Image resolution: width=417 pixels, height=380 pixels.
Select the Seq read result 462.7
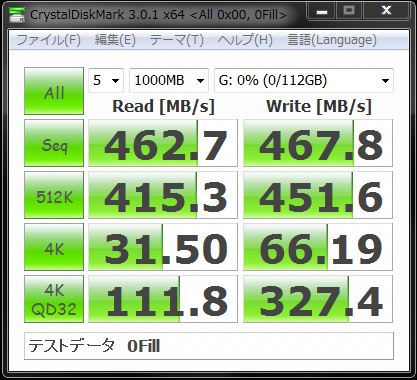163,143
